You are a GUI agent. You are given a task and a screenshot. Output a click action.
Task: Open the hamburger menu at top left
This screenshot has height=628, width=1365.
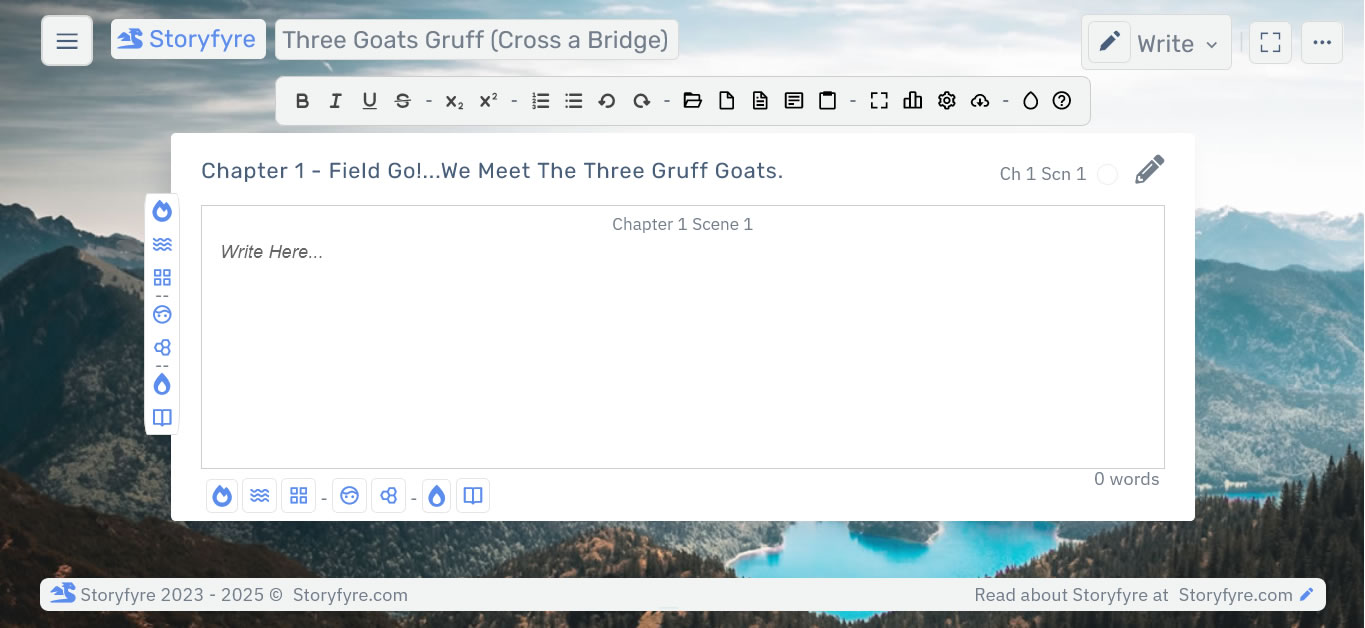66,40
